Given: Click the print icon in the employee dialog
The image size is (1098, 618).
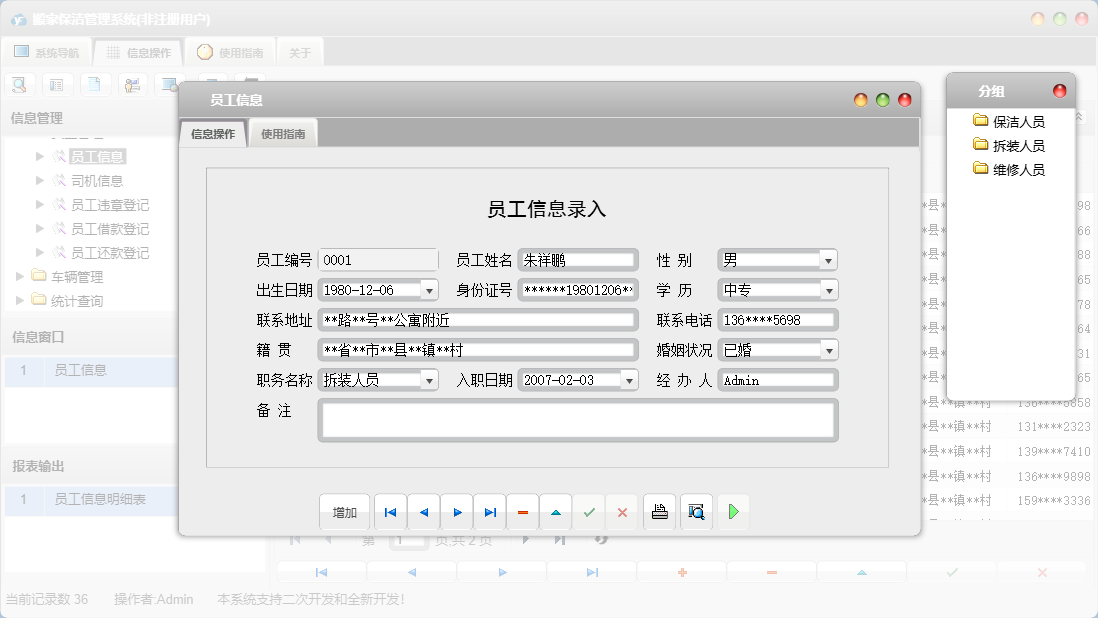Looking at the screenshot, I should click(x=660, y=511).
